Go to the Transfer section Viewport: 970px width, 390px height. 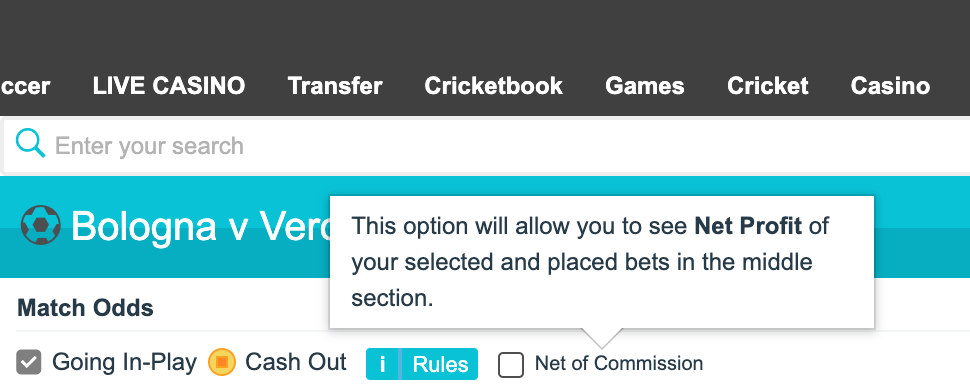point(335,85)
